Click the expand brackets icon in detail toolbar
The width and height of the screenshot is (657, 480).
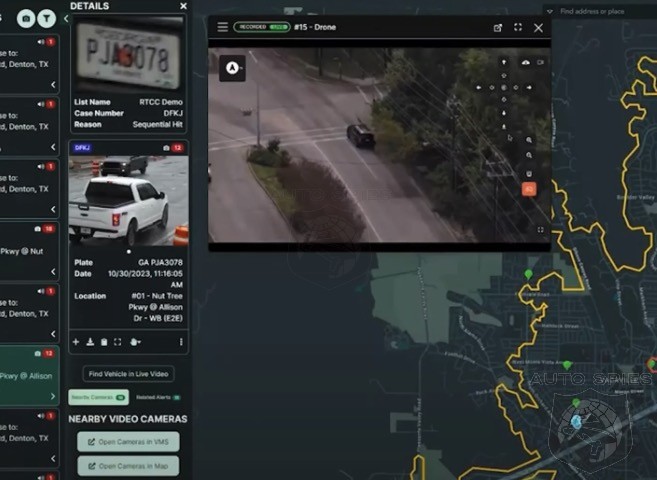click(x=118, y=342)
